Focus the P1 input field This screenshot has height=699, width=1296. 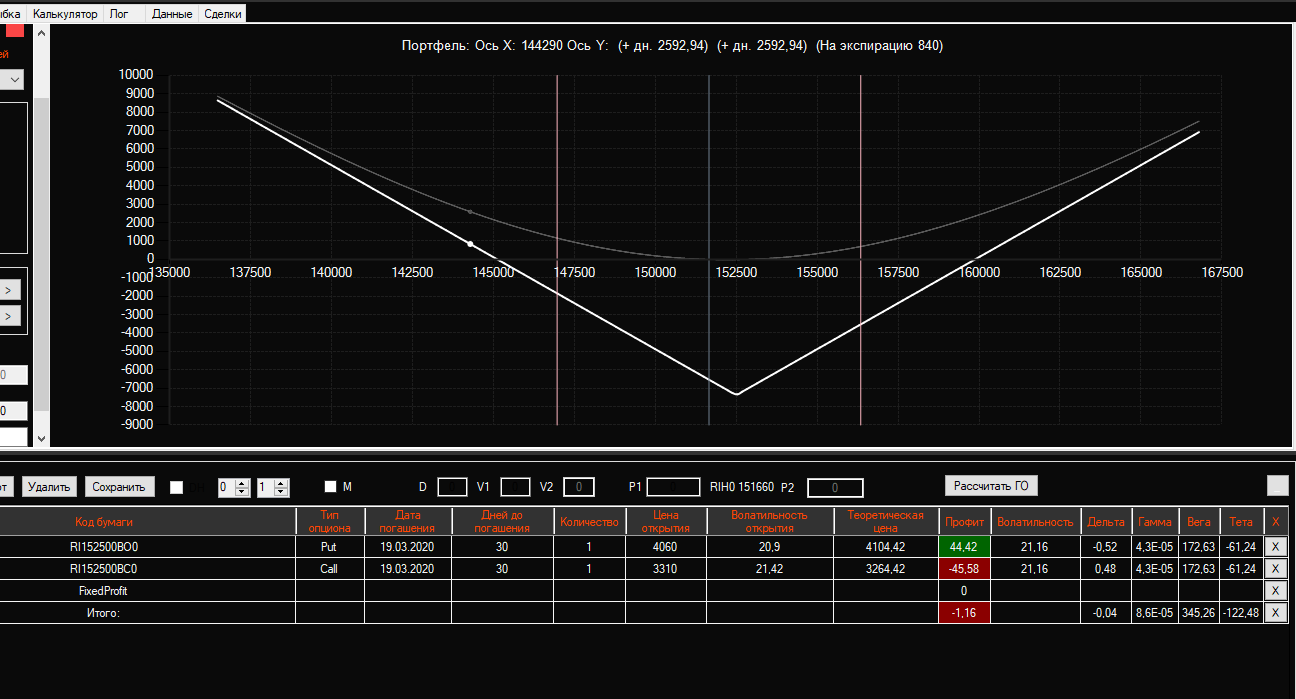click(673, 487)
